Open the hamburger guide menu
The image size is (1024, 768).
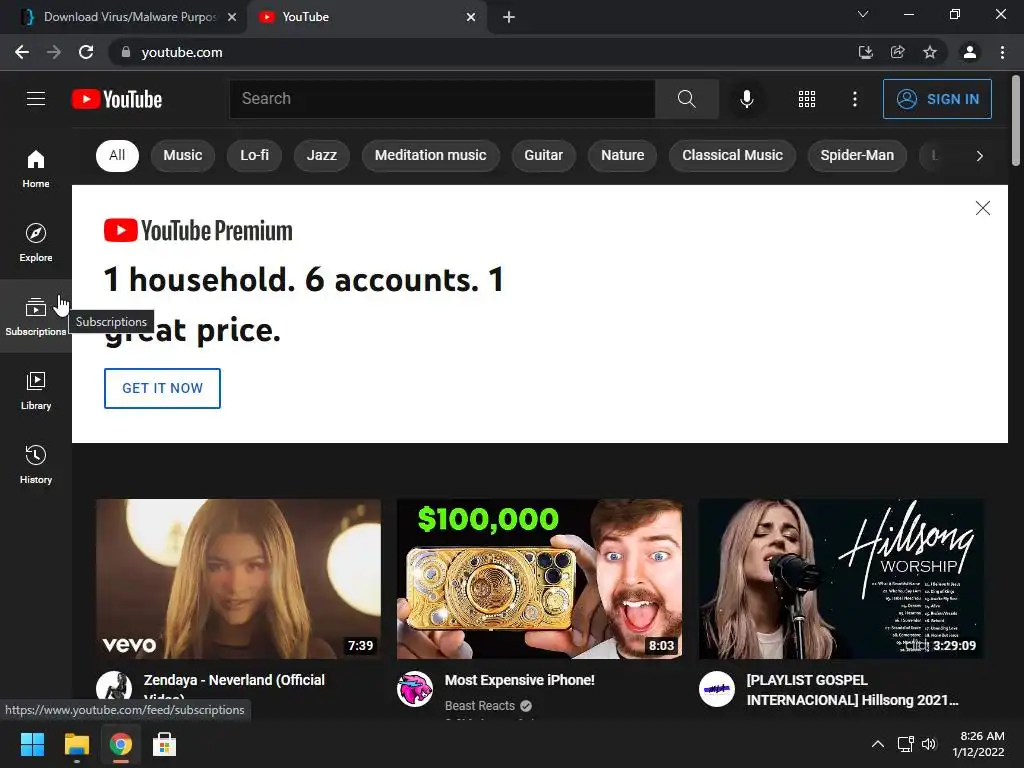[x=36, y=99]
